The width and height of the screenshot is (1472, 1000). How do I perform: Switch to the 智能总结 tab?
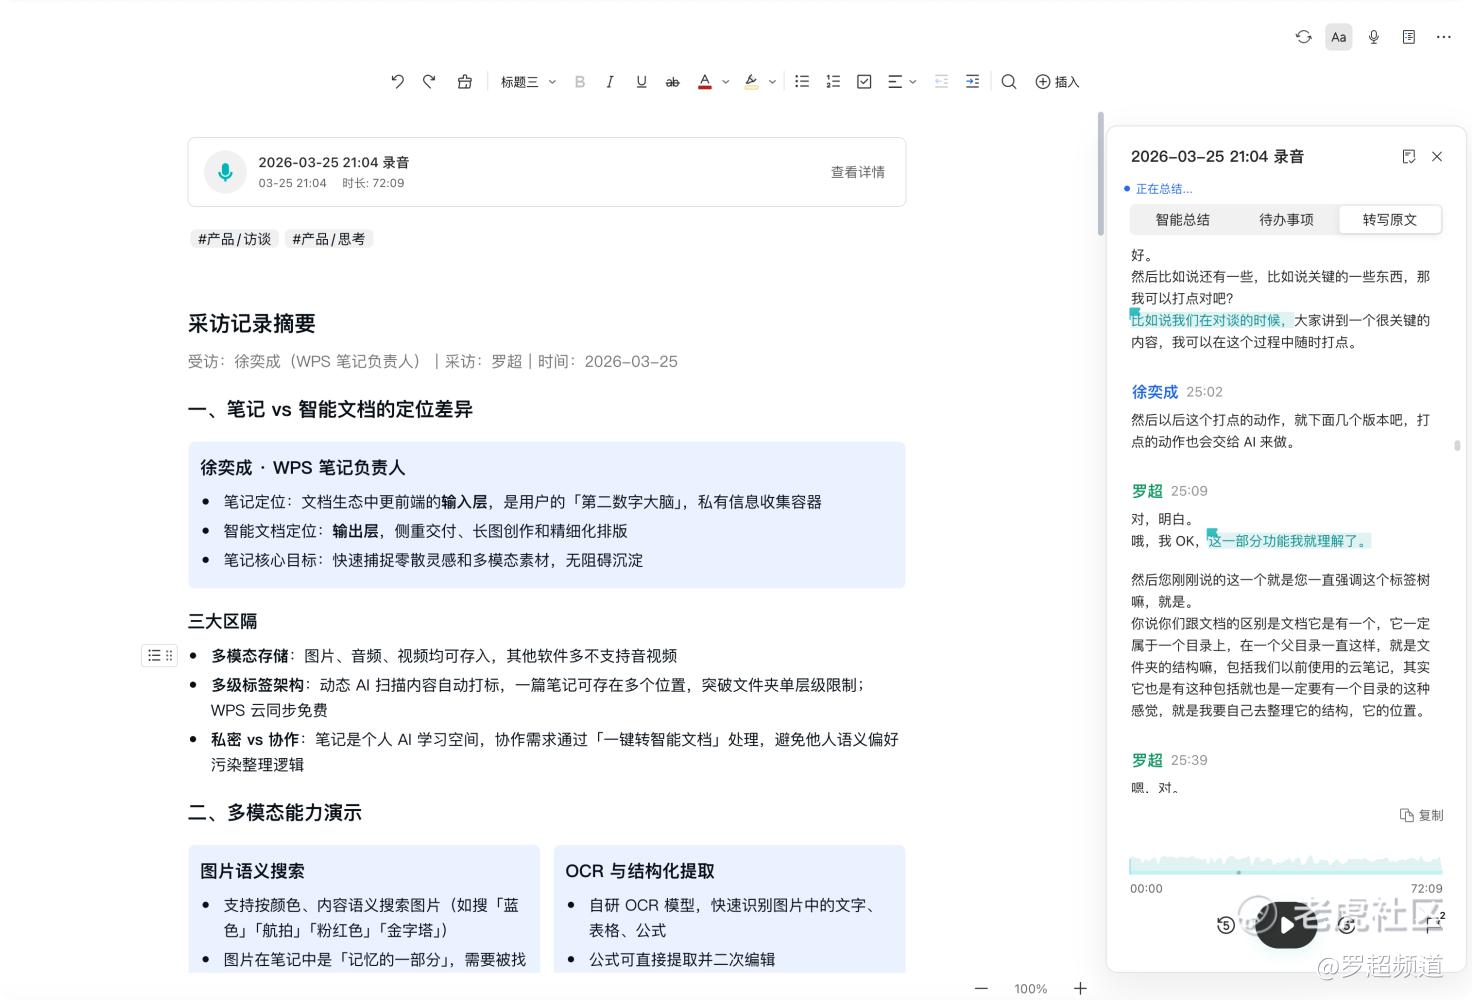point(1182,220)
